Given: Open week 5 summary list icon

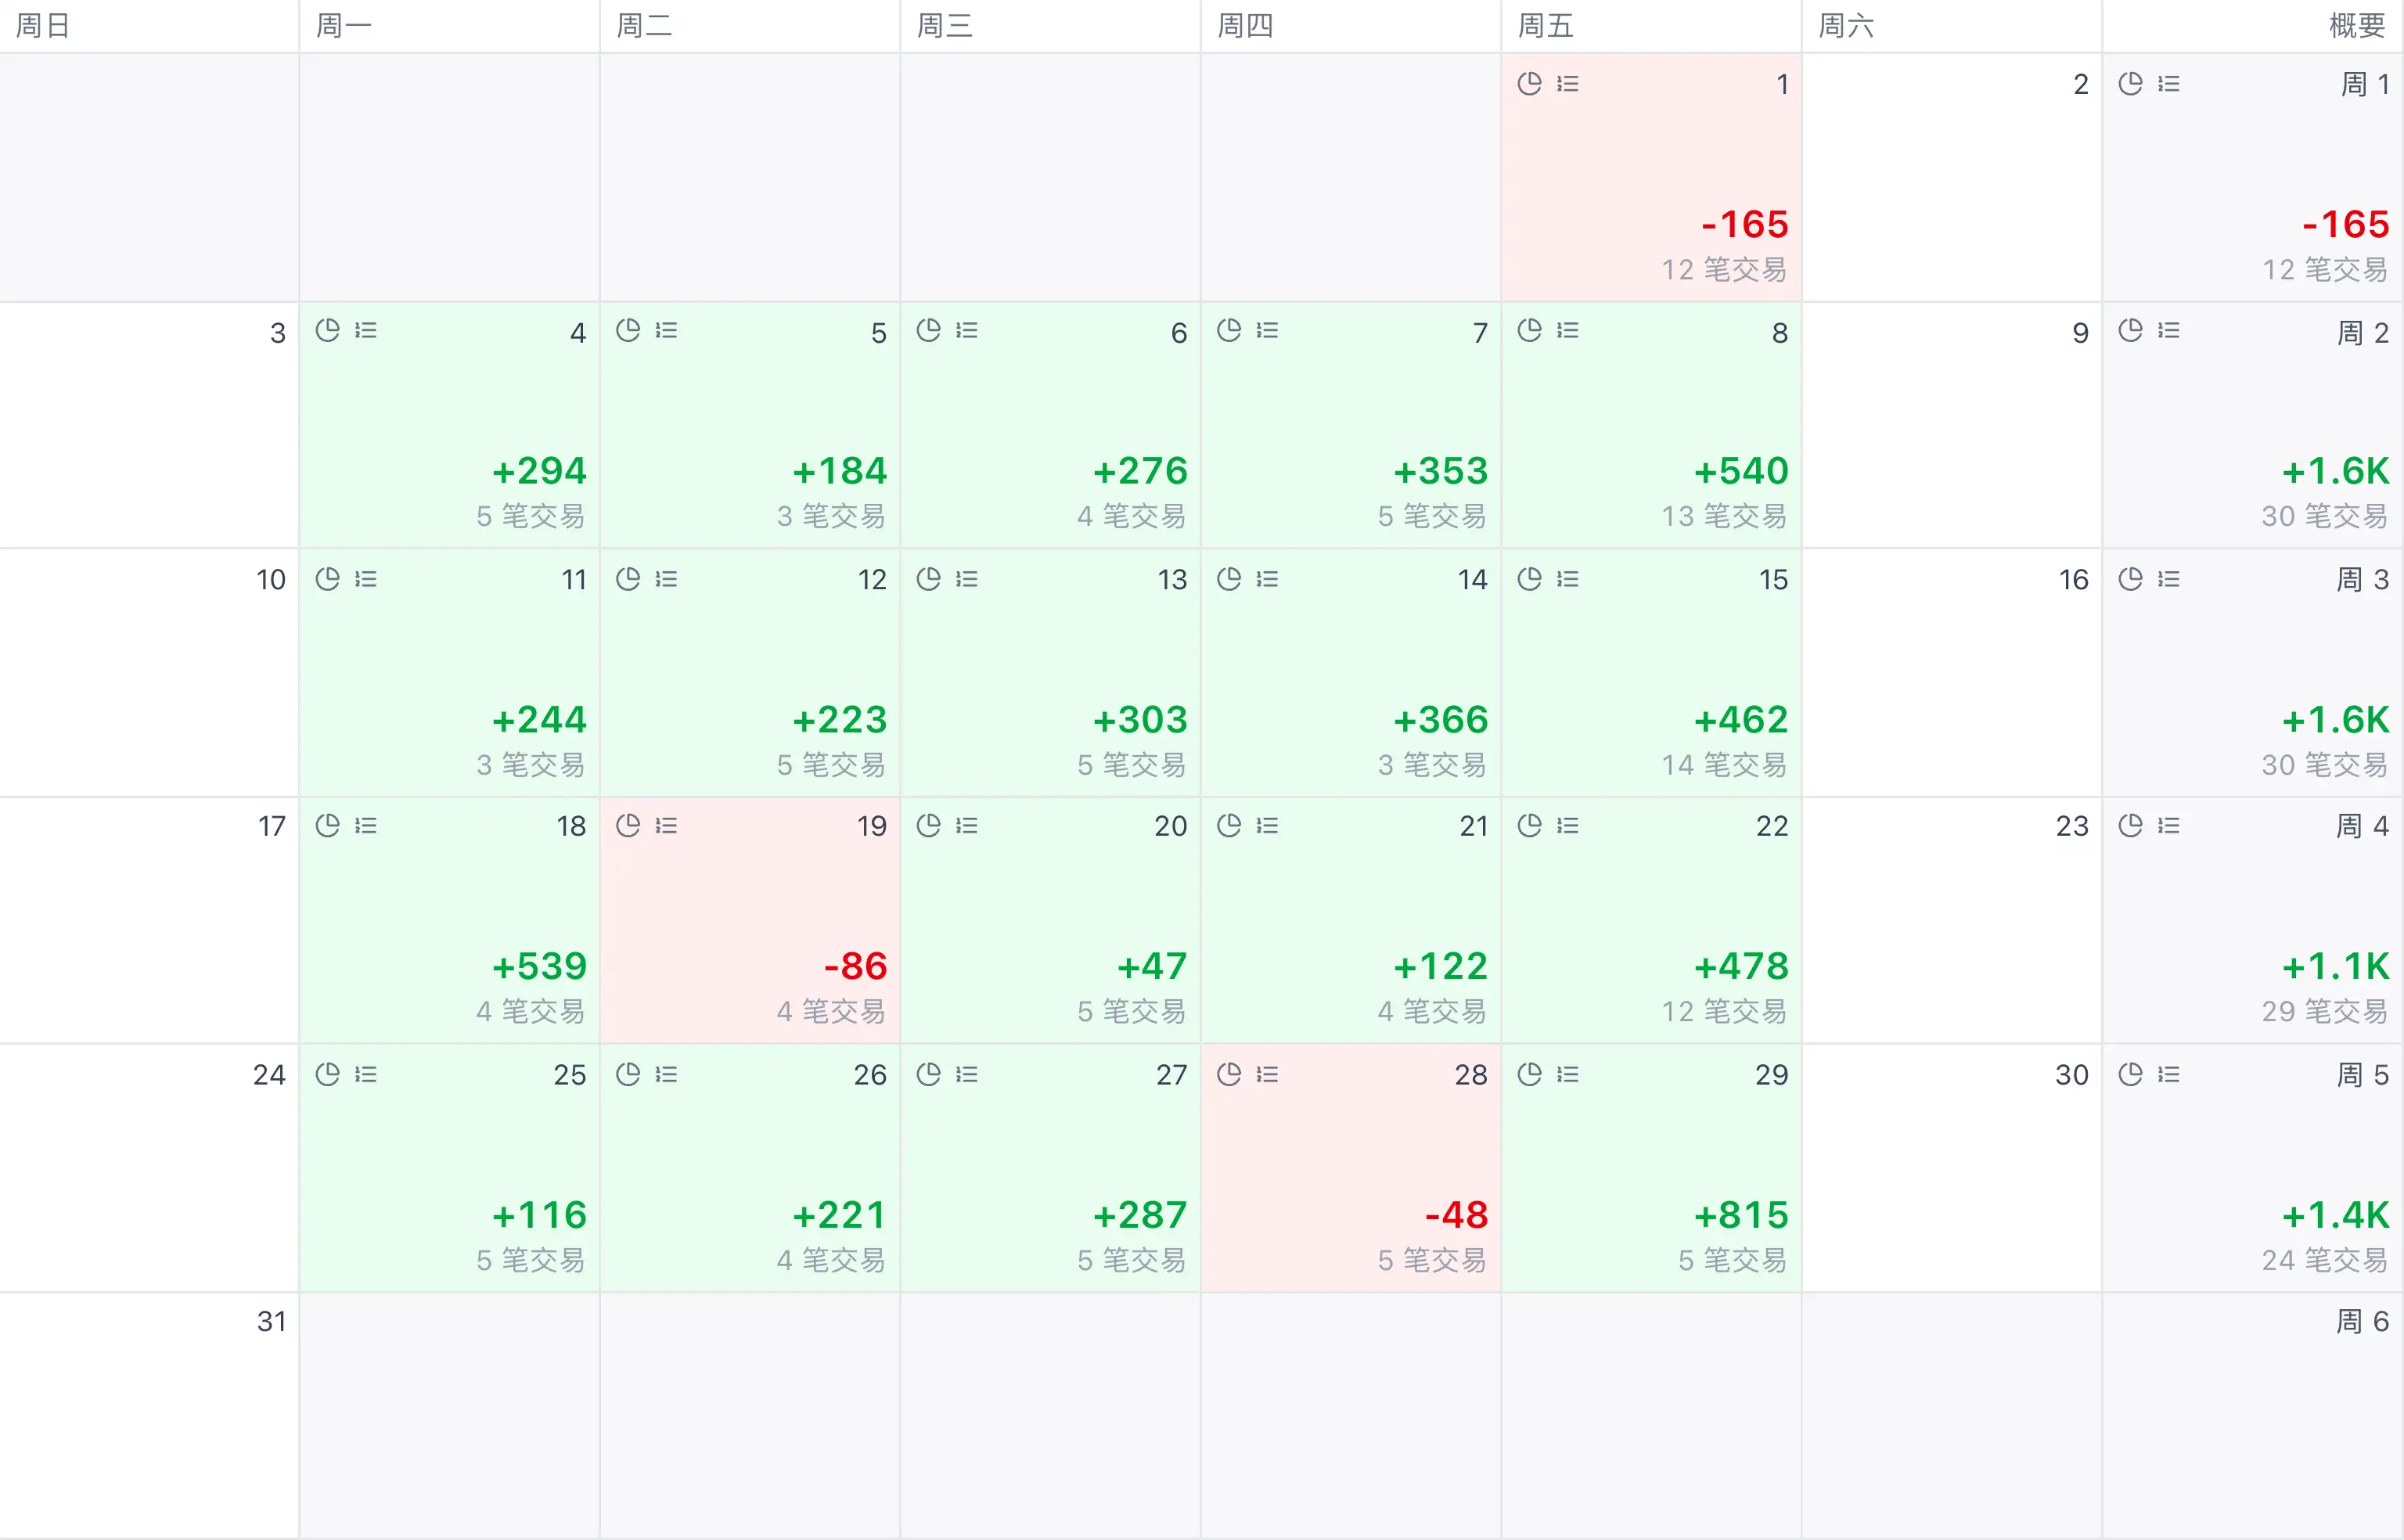Looking at the screenshot, I should 2168,1074.
